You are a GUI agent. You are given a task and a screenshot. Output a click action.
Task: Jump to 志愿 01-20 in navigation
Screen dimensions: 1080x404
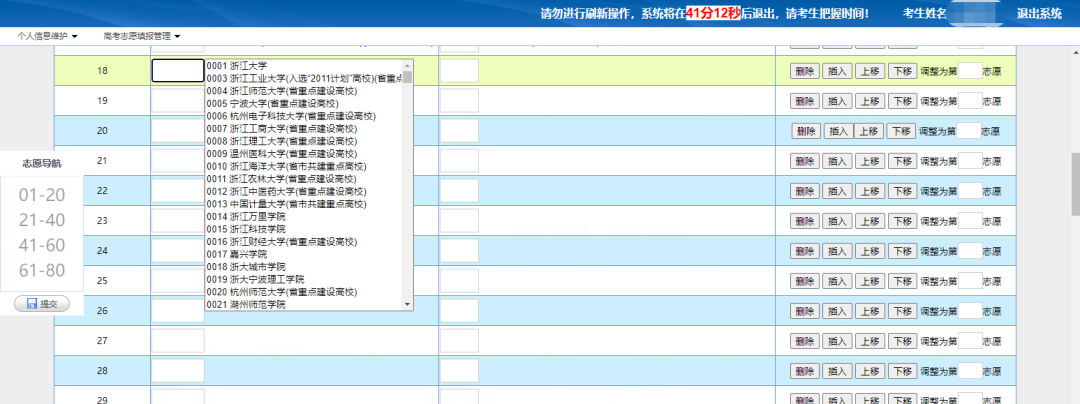click(41, 195)
